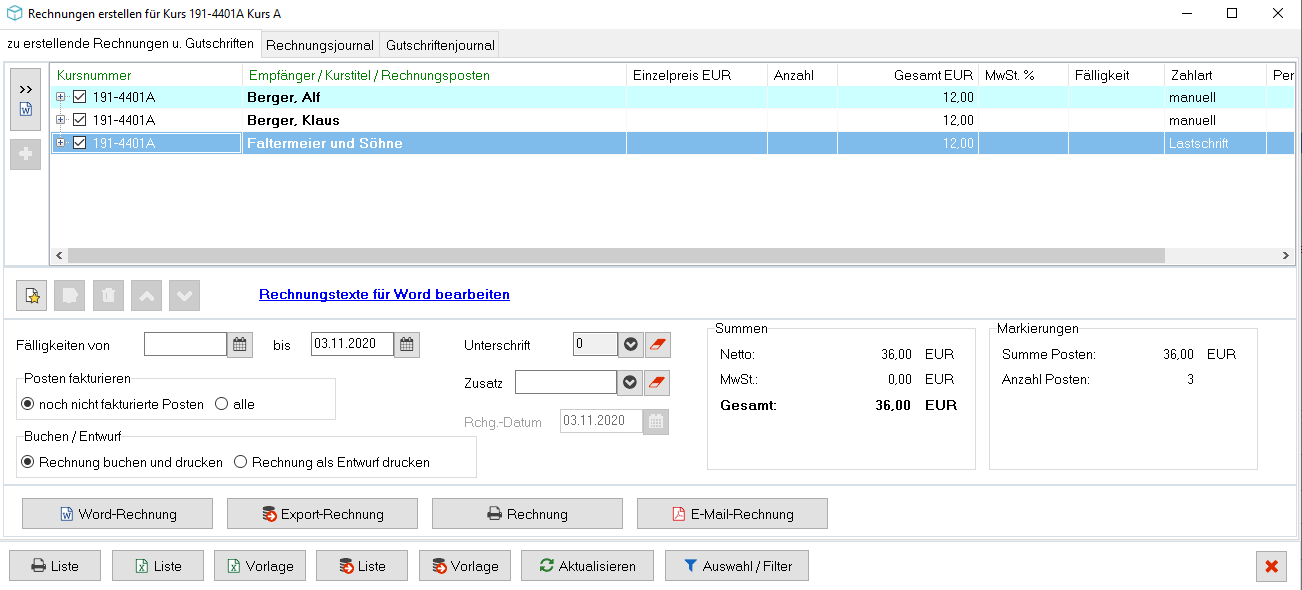Switch to the Gutschriftenjournal tab
The height and width of the screenshot is (590, 1302).
(x=440, y=45)
